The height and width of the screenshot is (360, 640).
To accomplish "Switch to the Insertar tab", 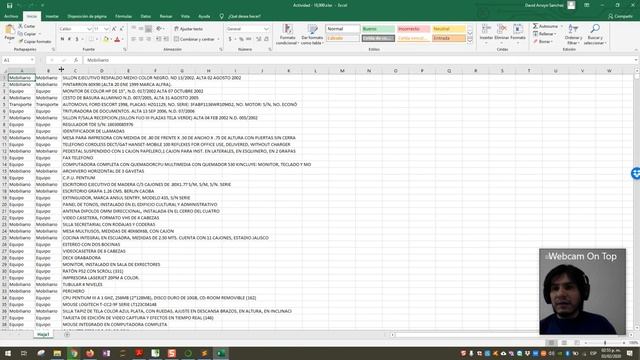I will 52,16.
